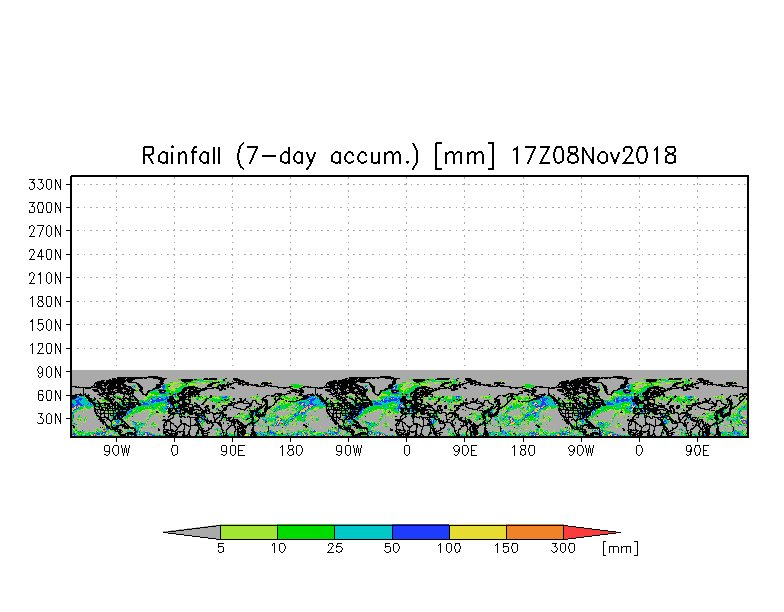Click the rightmost 90E longitude label
784x612 pixels.
click(x=697, y=451)
